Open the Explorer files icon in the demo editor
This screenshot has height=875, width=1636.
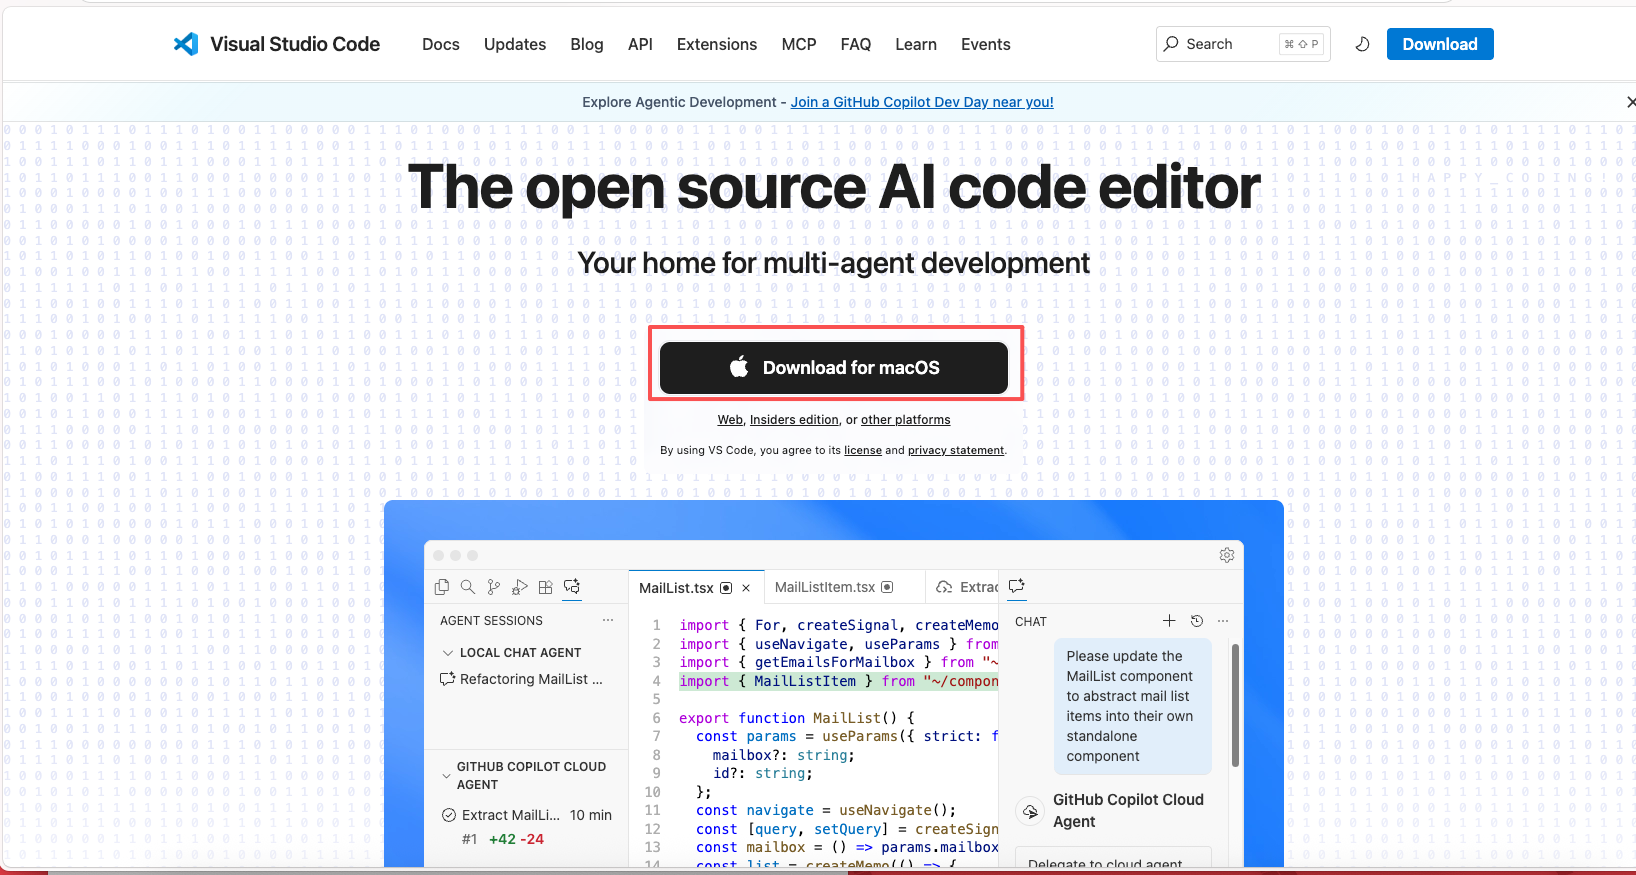[442, 587]
